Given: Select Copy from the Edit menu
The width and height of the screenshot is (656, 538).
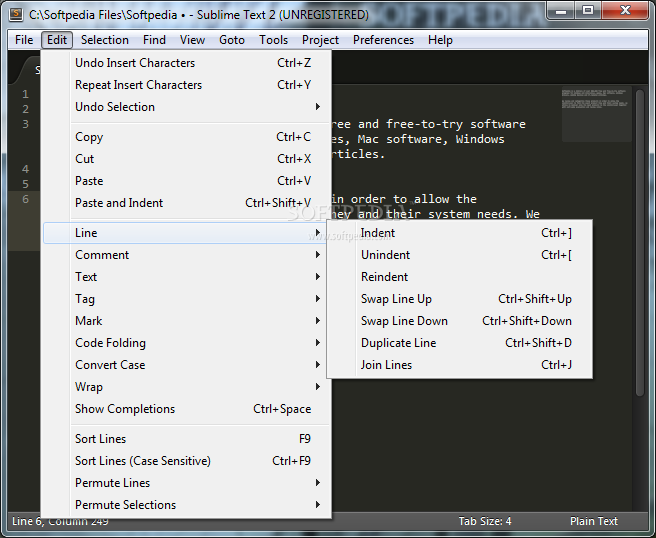Looking at the screenshot, I should (187, 137).
